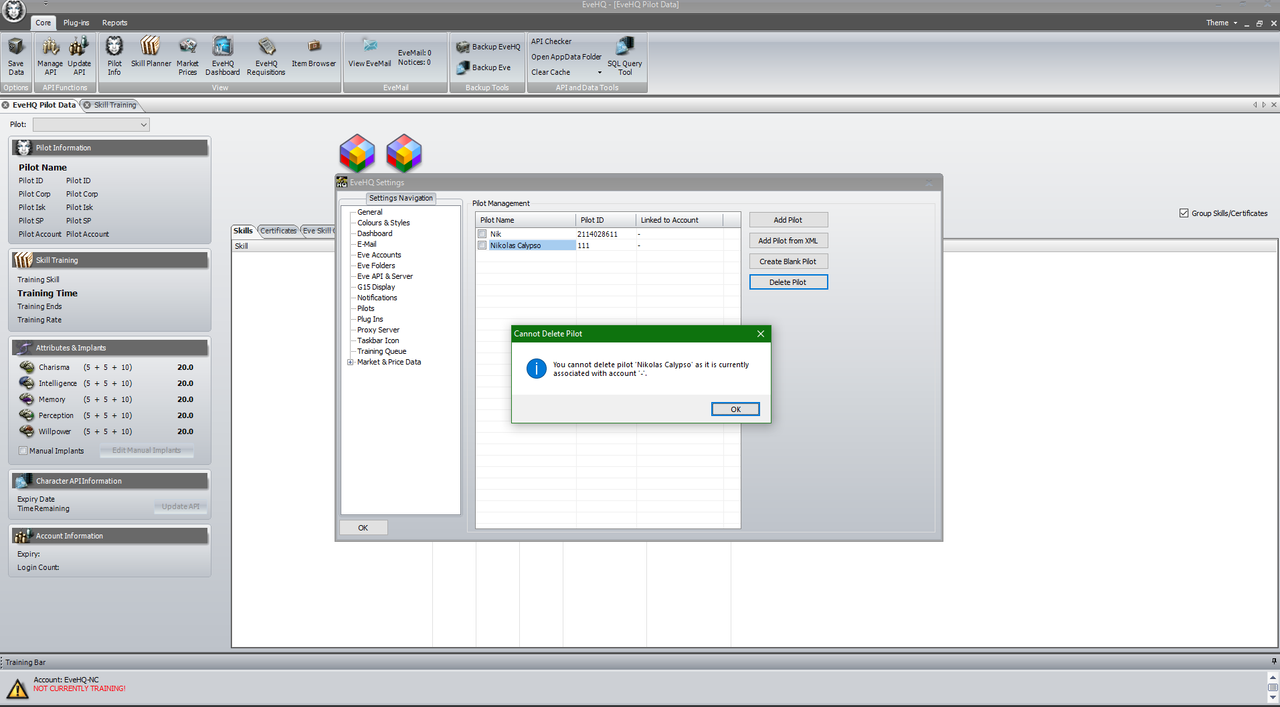Image resolution: width=1280 pixels, height=707 pixels.
Task: Expand the Clear Cache dropdown arrow
Action: click(x=600, y=72)
